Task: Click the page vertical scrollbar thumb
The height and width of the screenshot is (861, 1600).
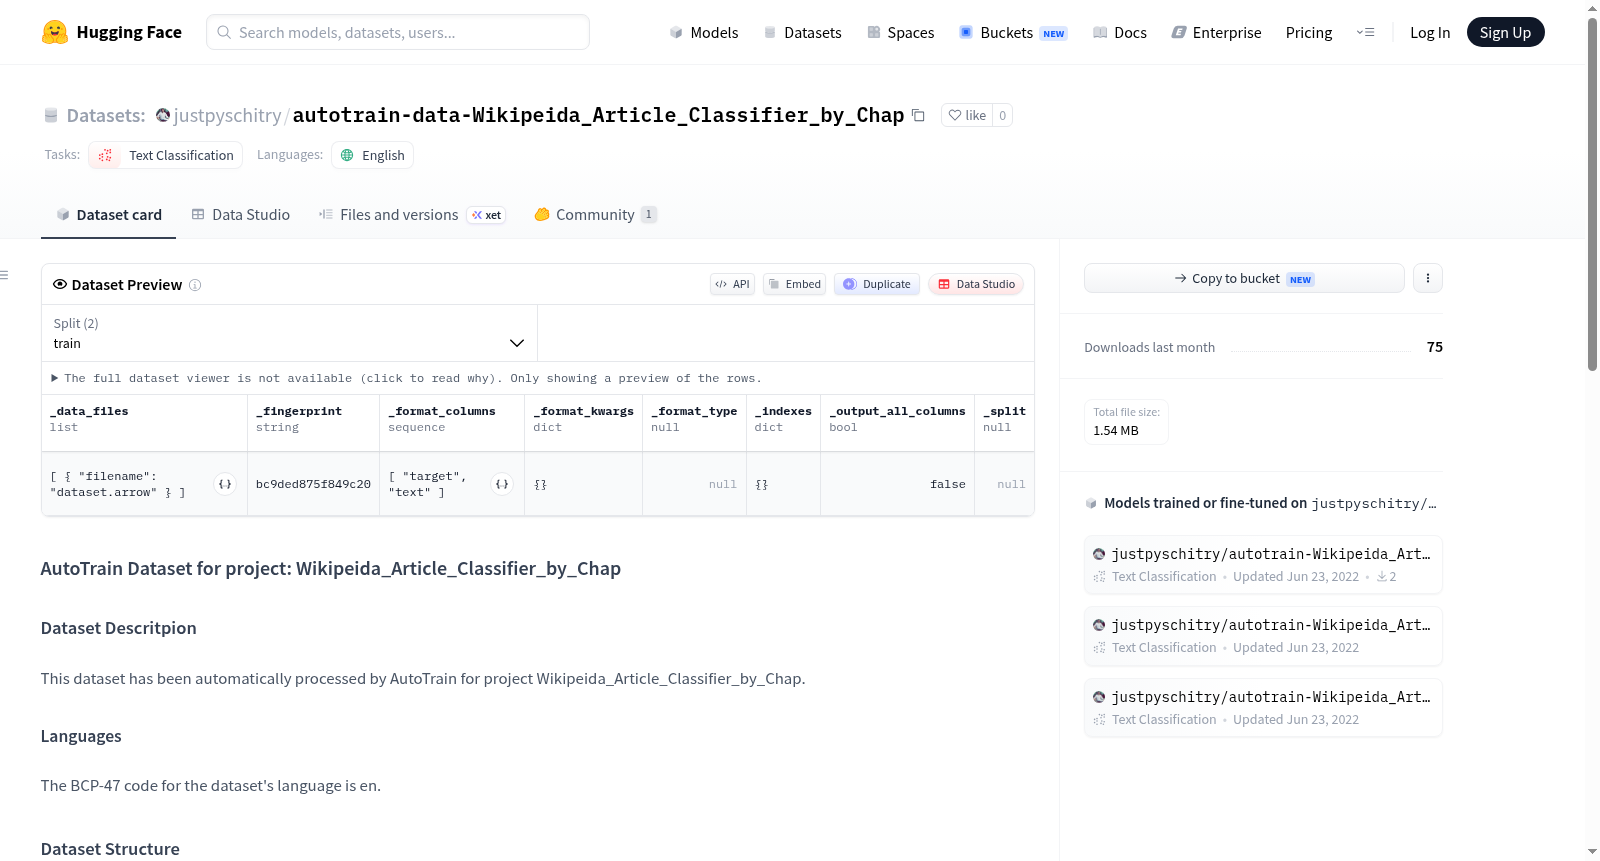Action: 1592,195
